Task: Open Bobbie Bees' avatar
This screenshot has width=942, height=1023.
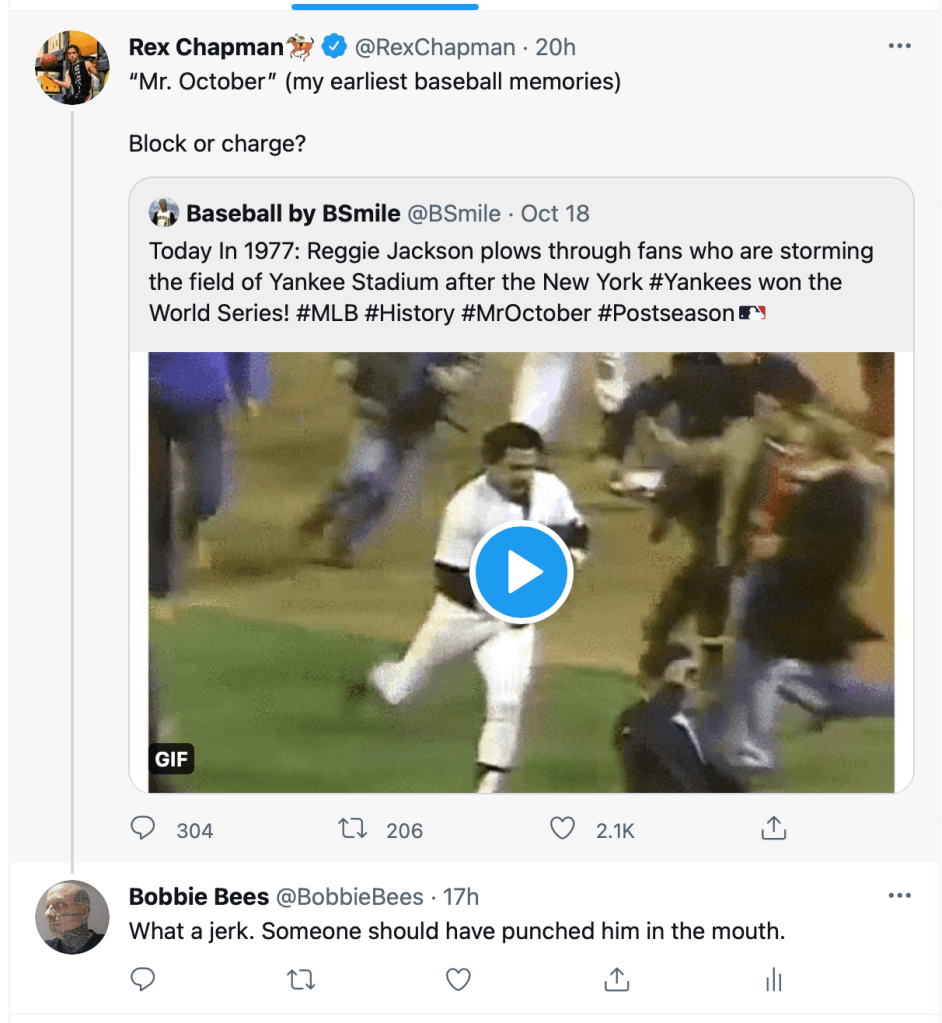Action: 72,917
